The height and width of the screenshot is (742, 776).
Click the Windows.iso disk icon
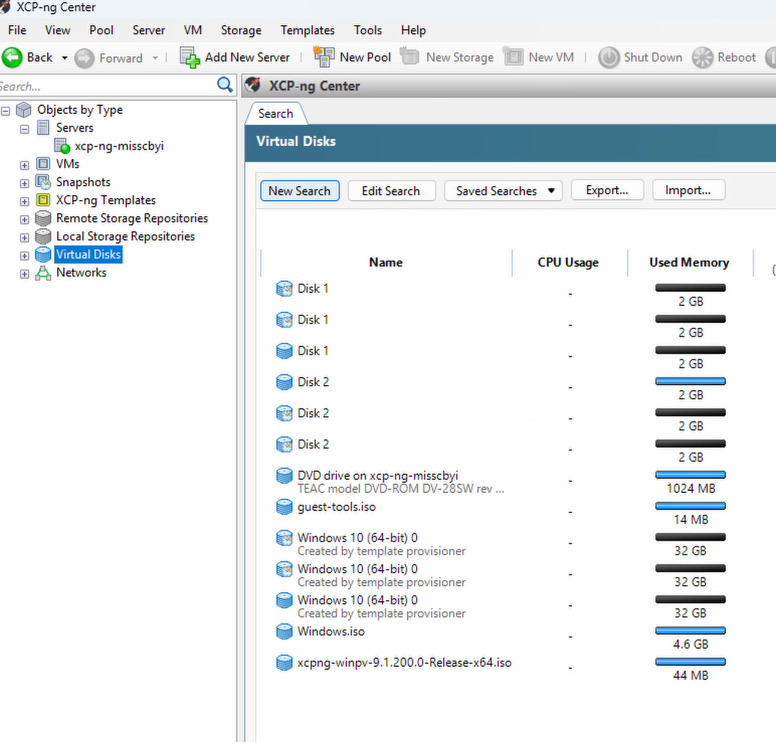click(x=284, y=632)
